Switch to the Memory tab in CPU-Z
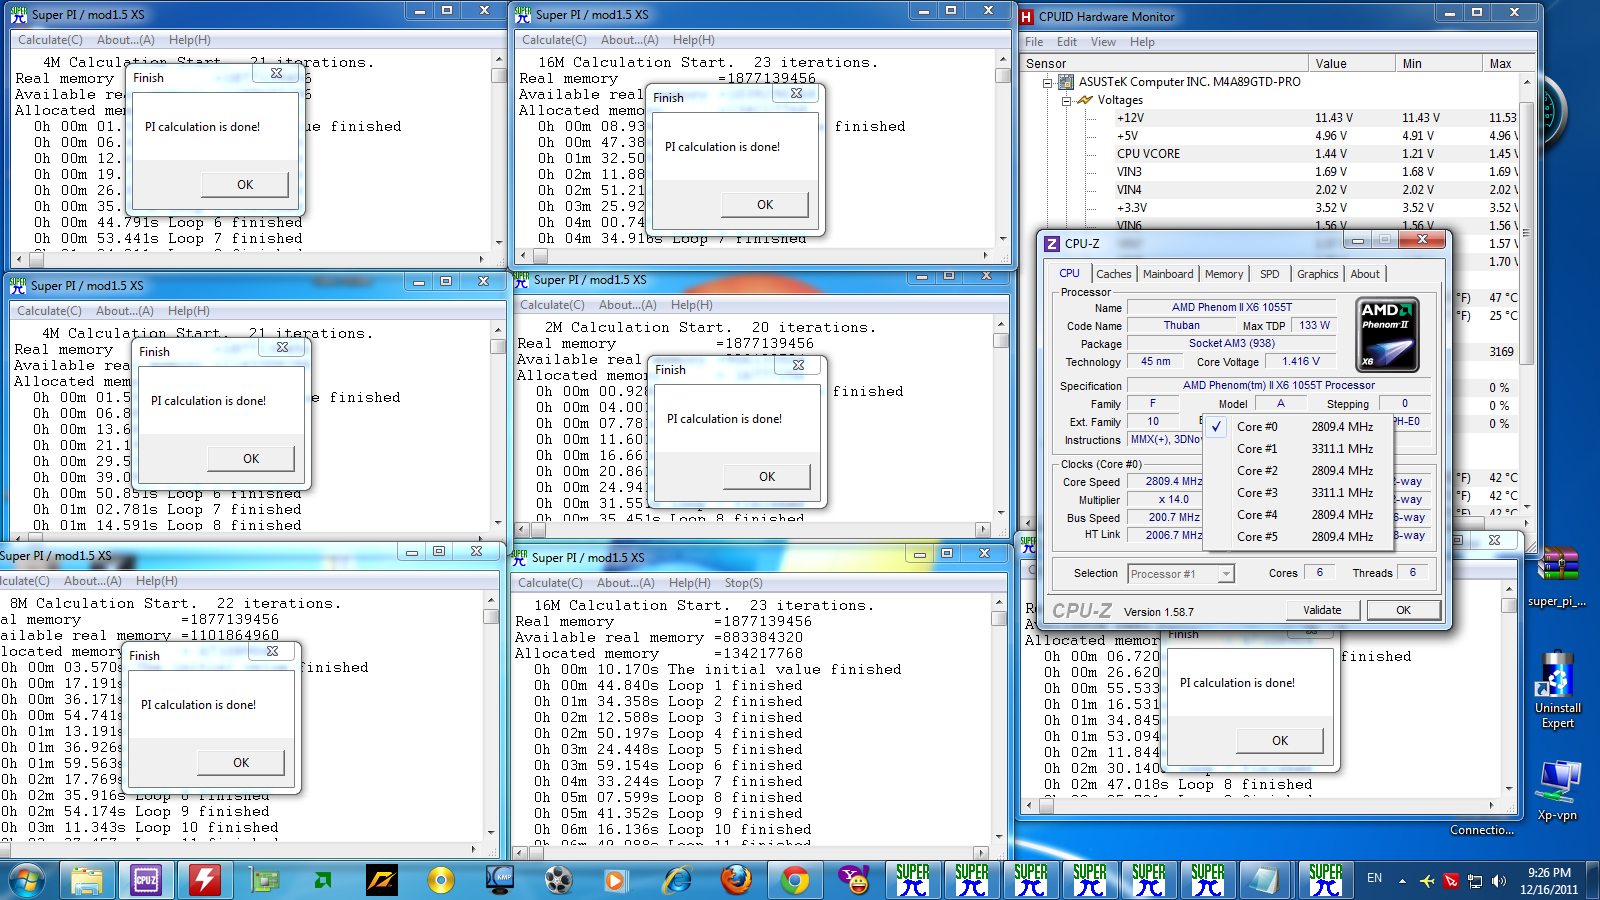This screenshot has width=1600, height=900. (x=1224, y=274)
